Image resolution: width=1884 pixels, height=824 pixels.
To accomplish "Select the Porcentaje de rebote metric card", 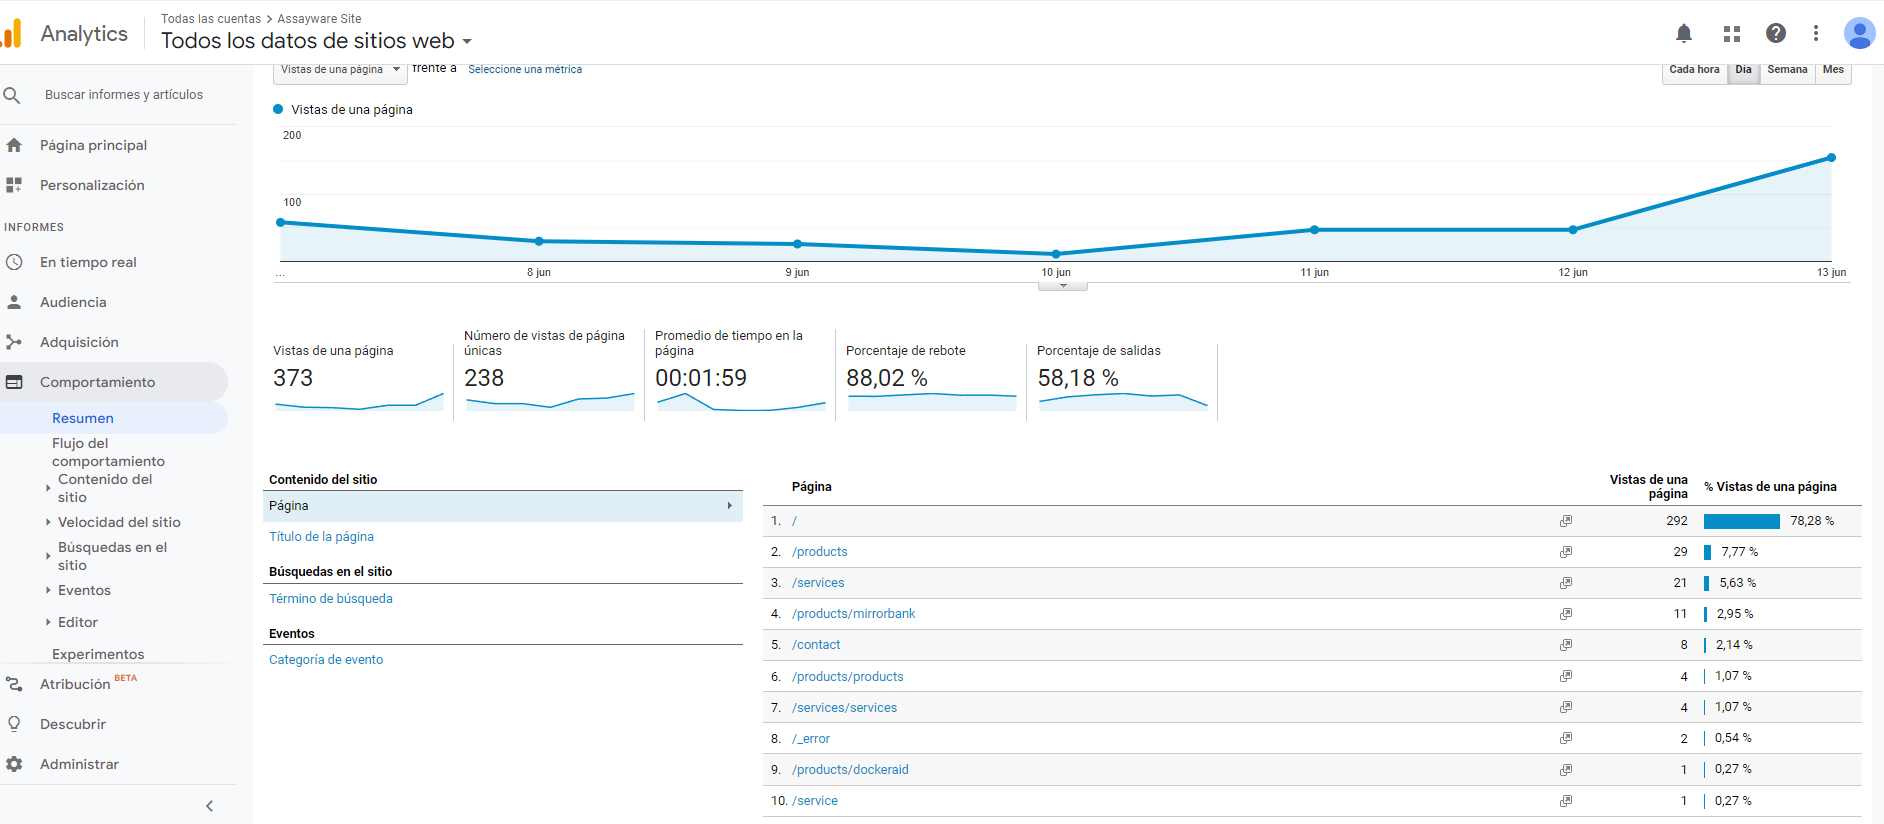I will coord(931,381).
